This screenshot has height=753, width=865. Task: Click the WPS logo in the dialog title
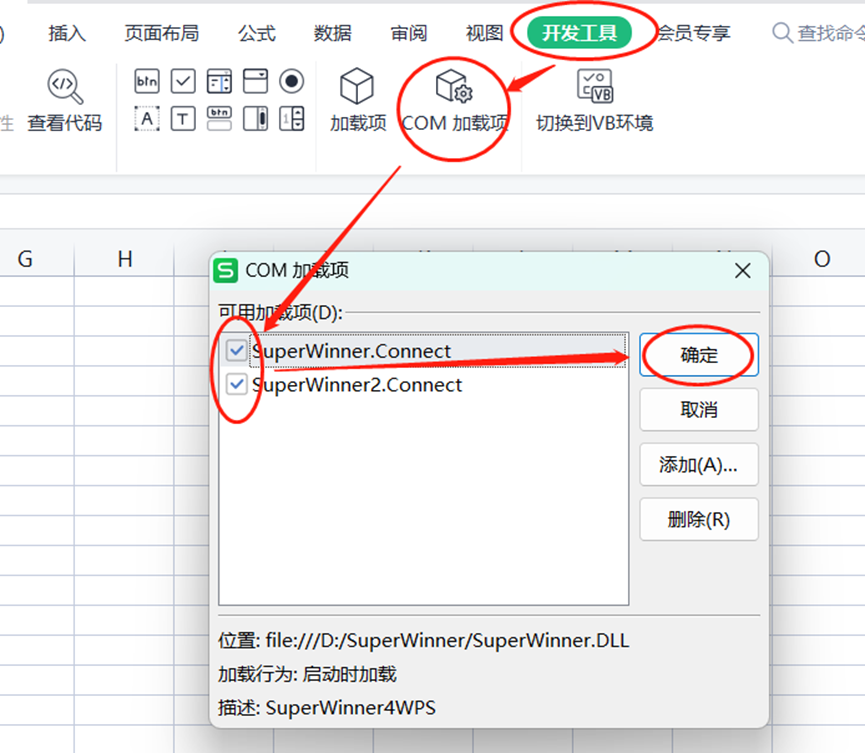tap(226, 270)
